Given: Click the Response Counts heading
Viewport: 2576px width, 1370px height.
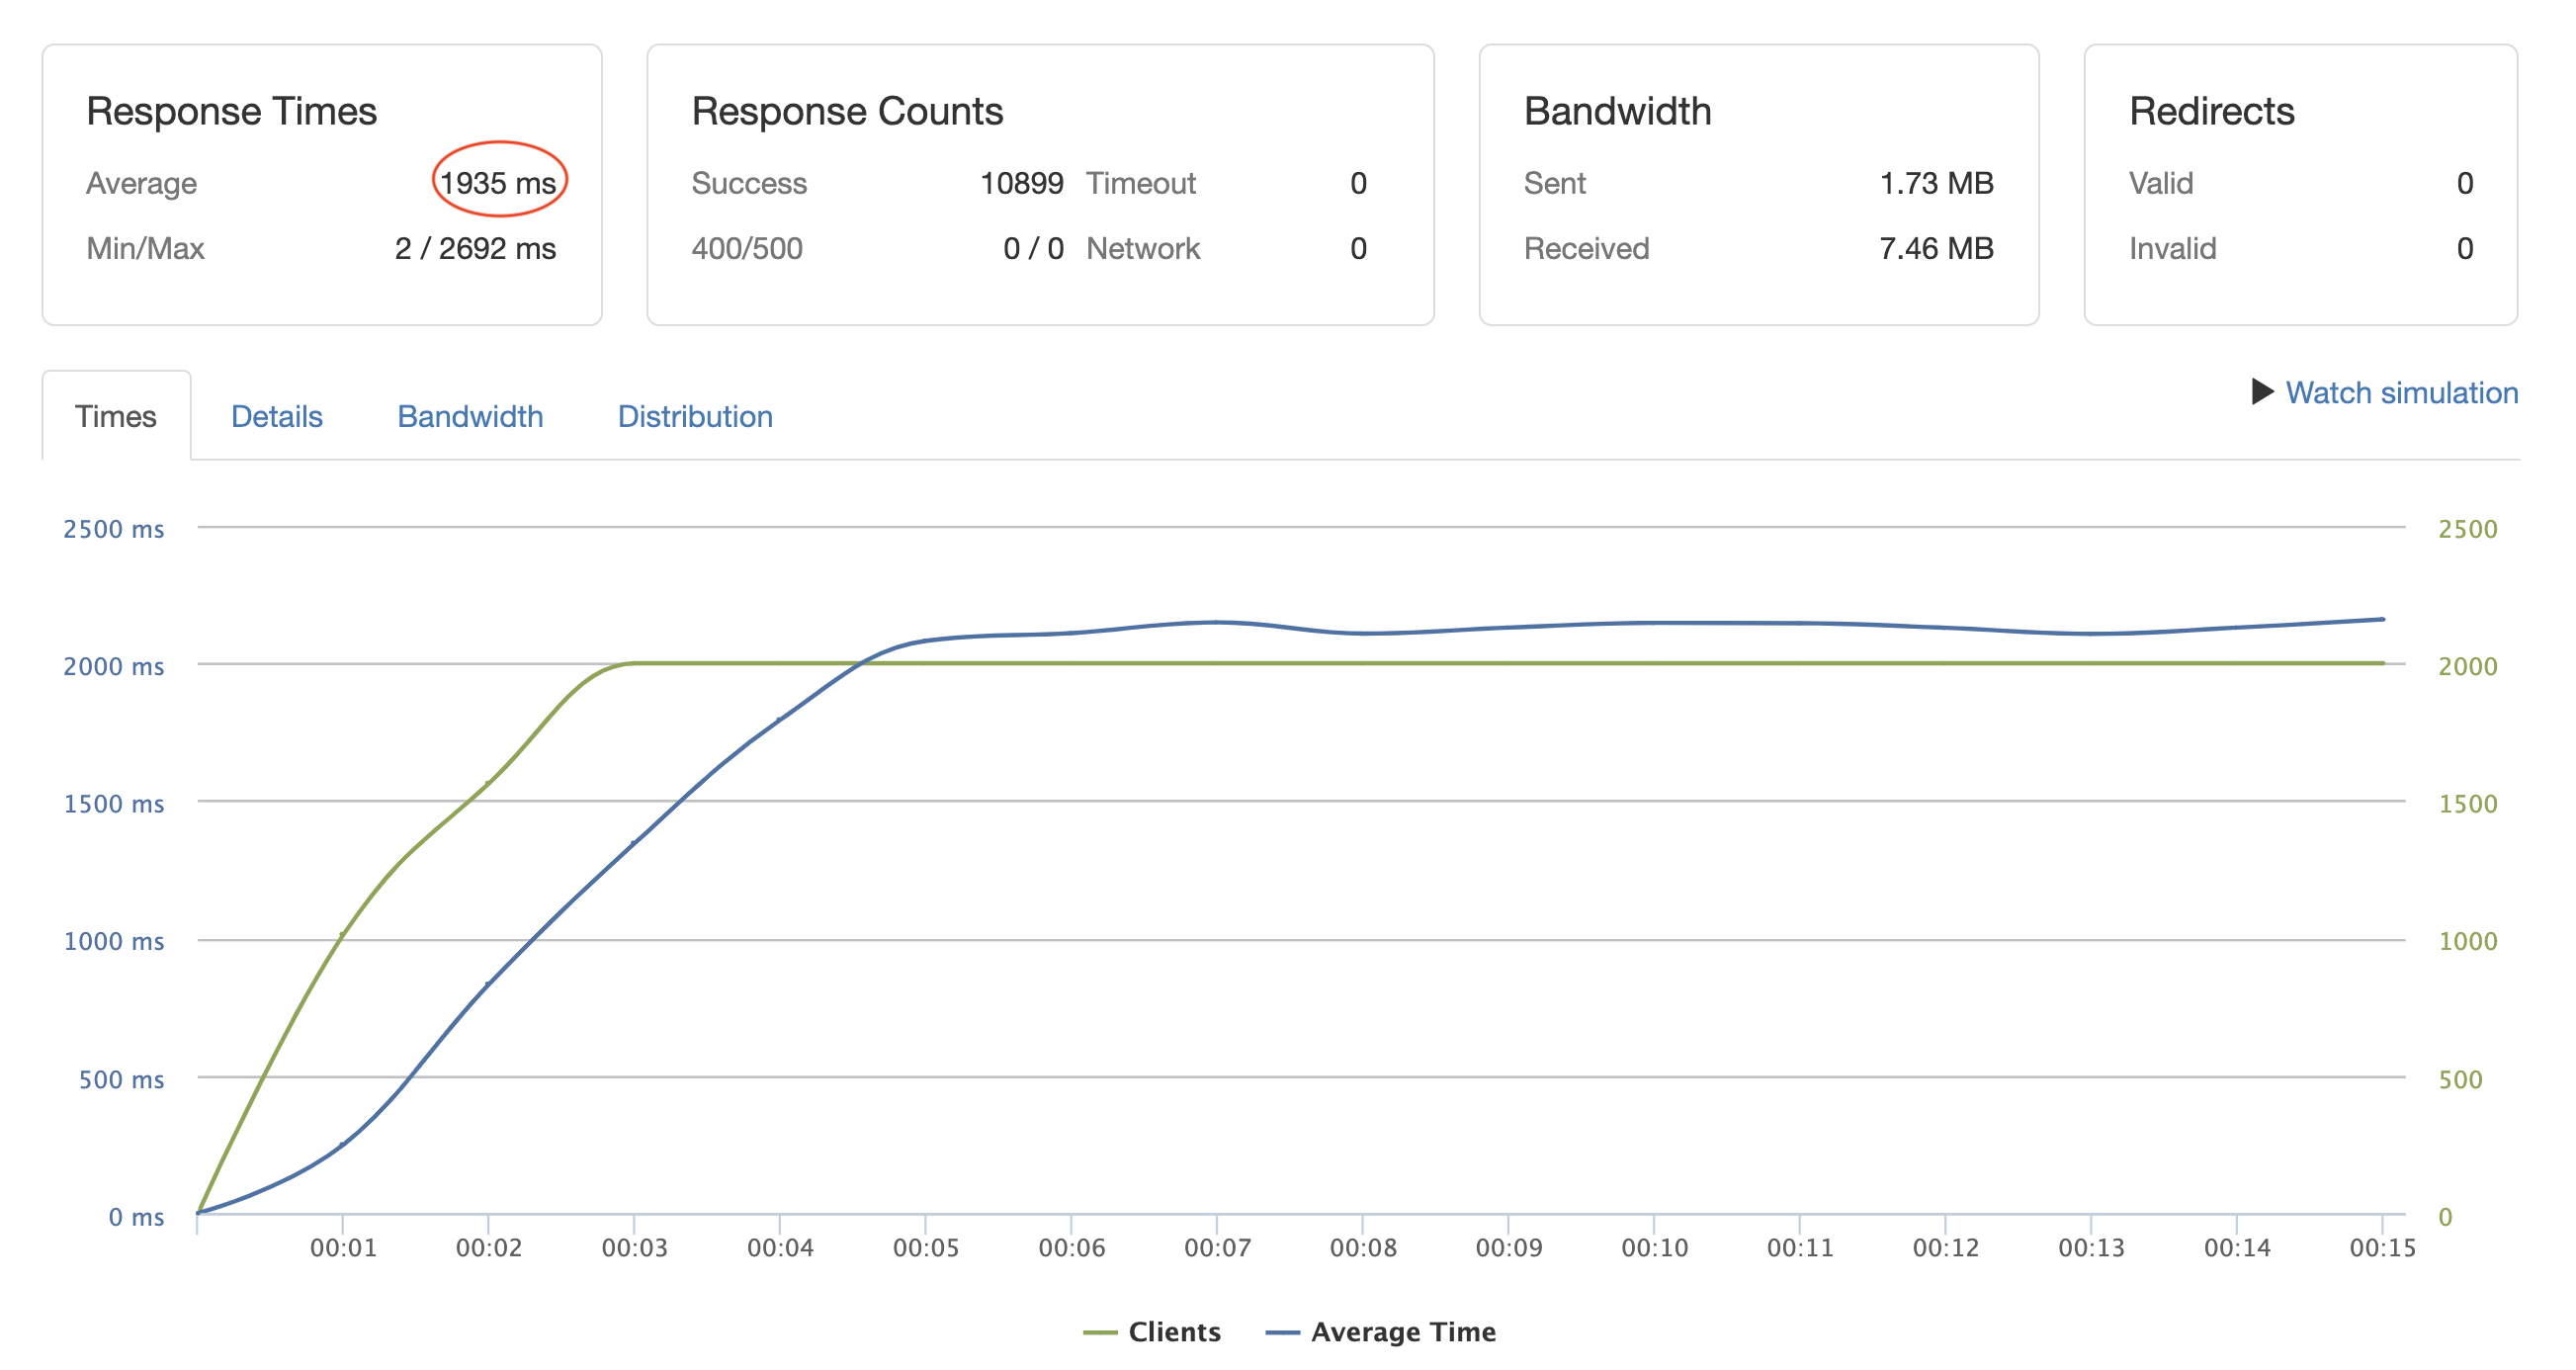Looking at the screenshot, I should (x=847, y=111).
